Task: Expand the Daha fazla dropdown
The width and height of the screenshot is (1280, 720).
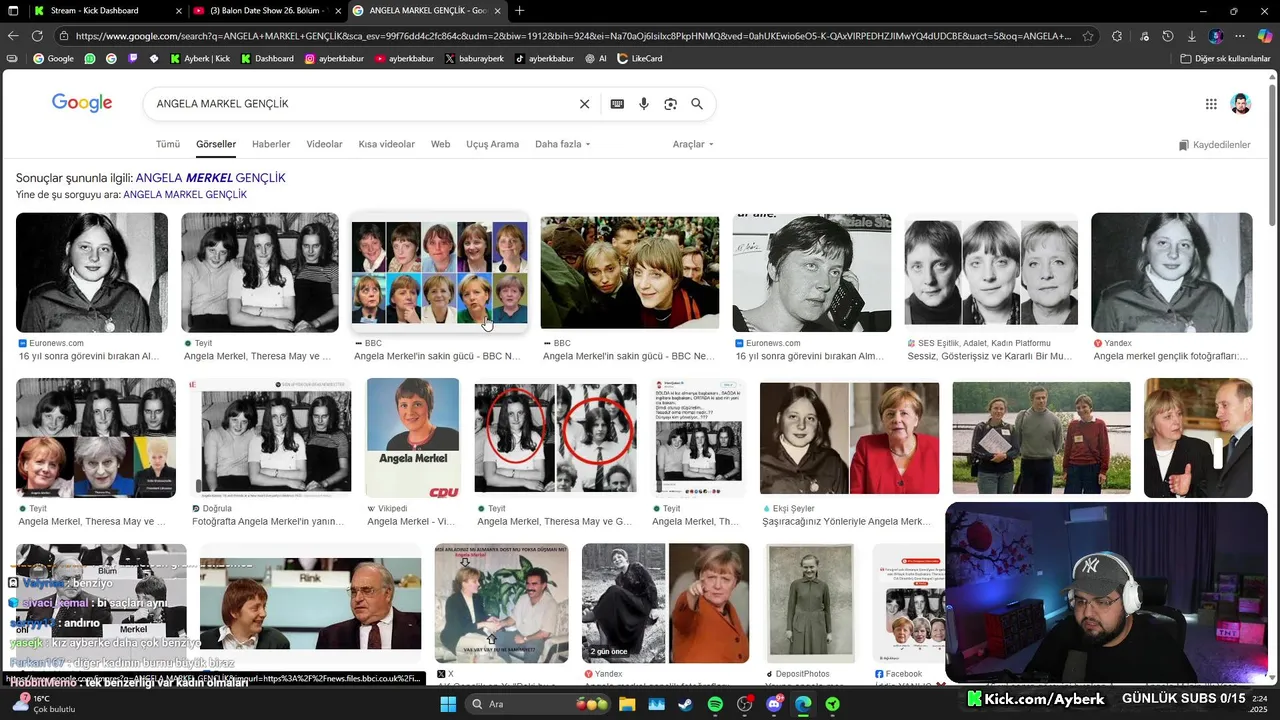Action: pyautogui.click(x=563, y=144)
